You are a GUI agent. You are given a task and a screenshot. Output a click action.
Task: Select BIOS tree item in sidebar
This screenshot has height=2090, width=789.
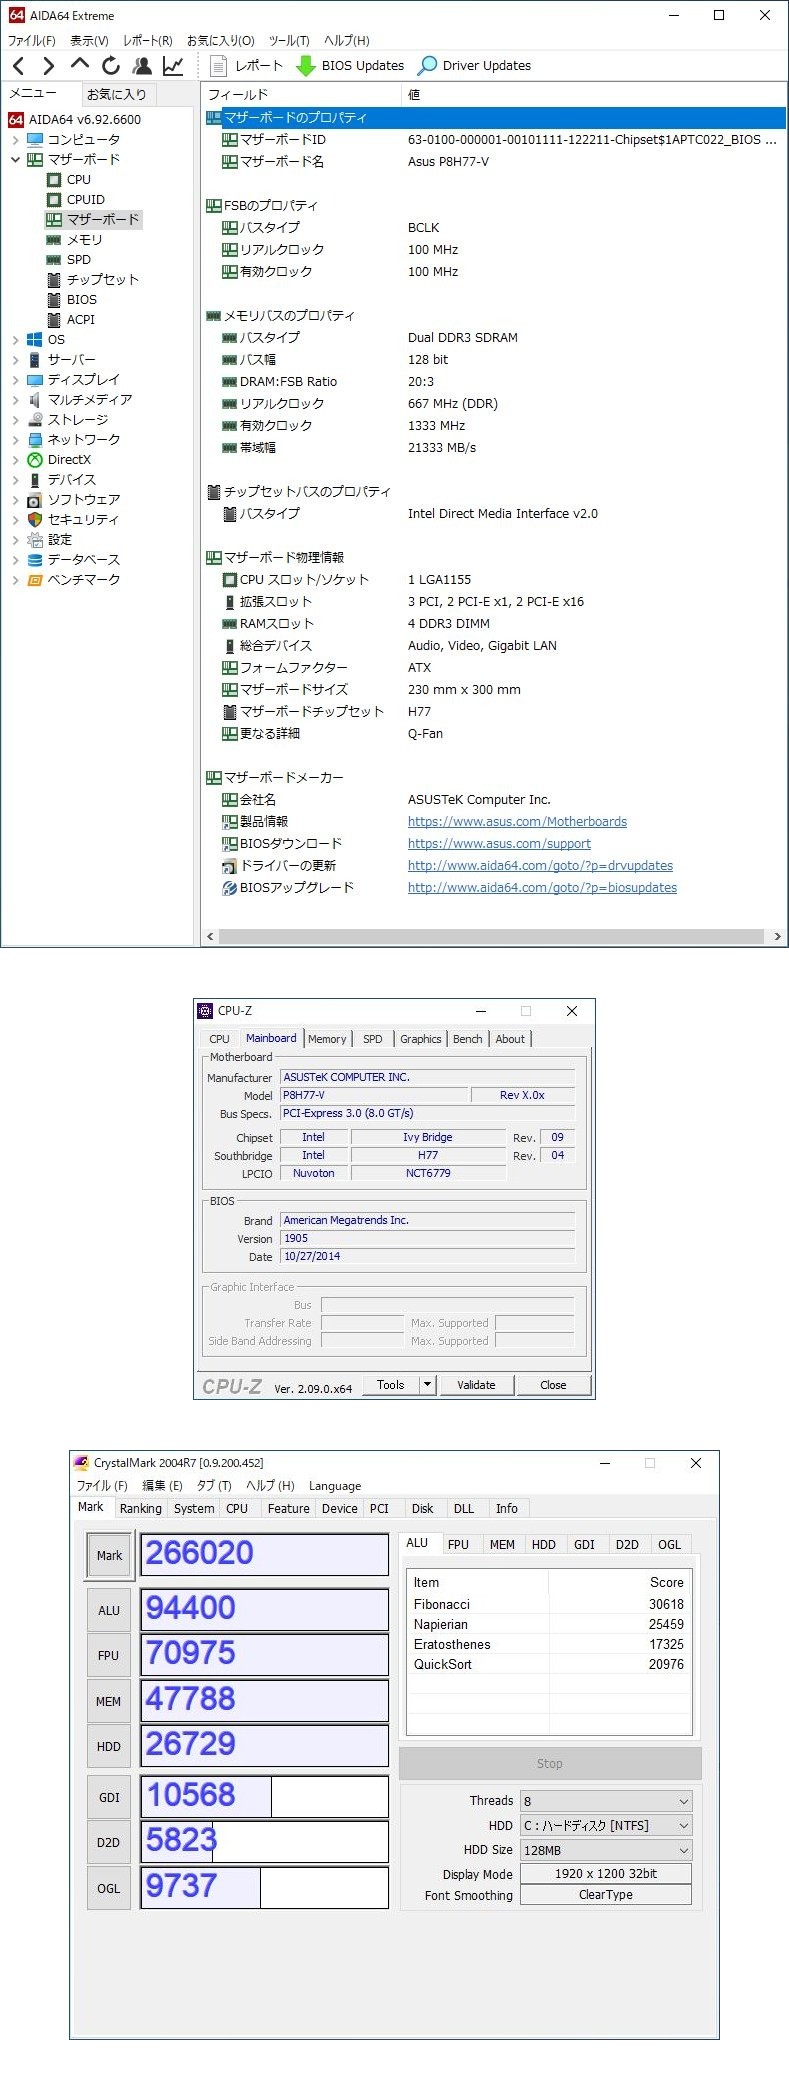pos(81,300)
